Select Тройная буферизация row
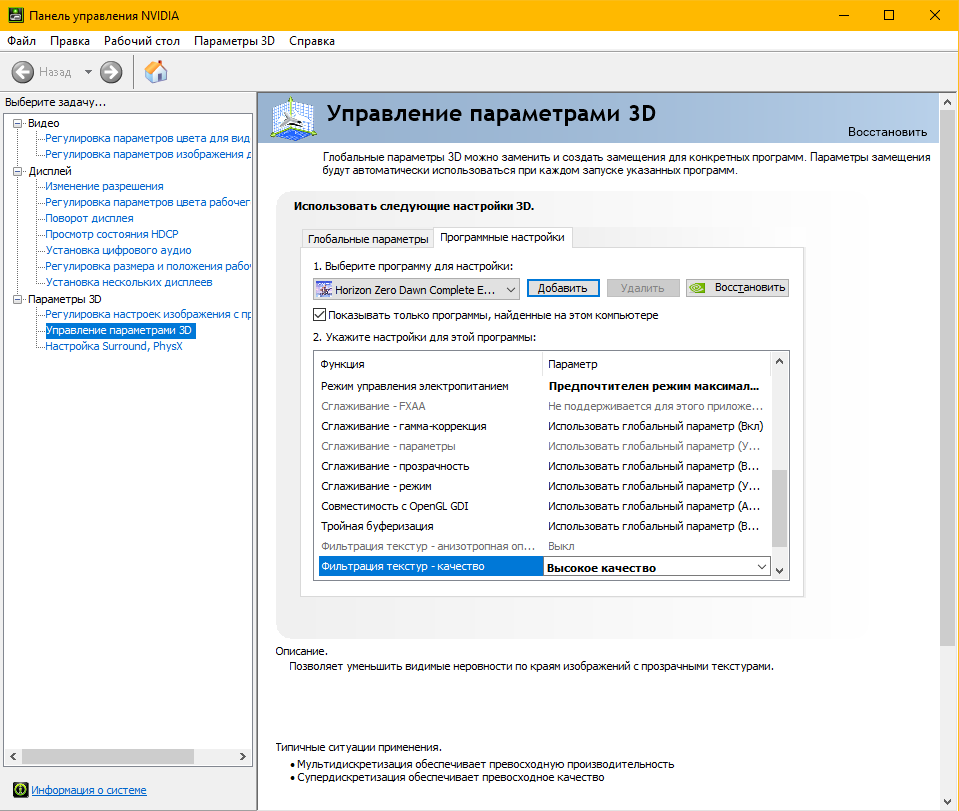Image resolution: width=959 pixels, height=811 pixels. 544,526
